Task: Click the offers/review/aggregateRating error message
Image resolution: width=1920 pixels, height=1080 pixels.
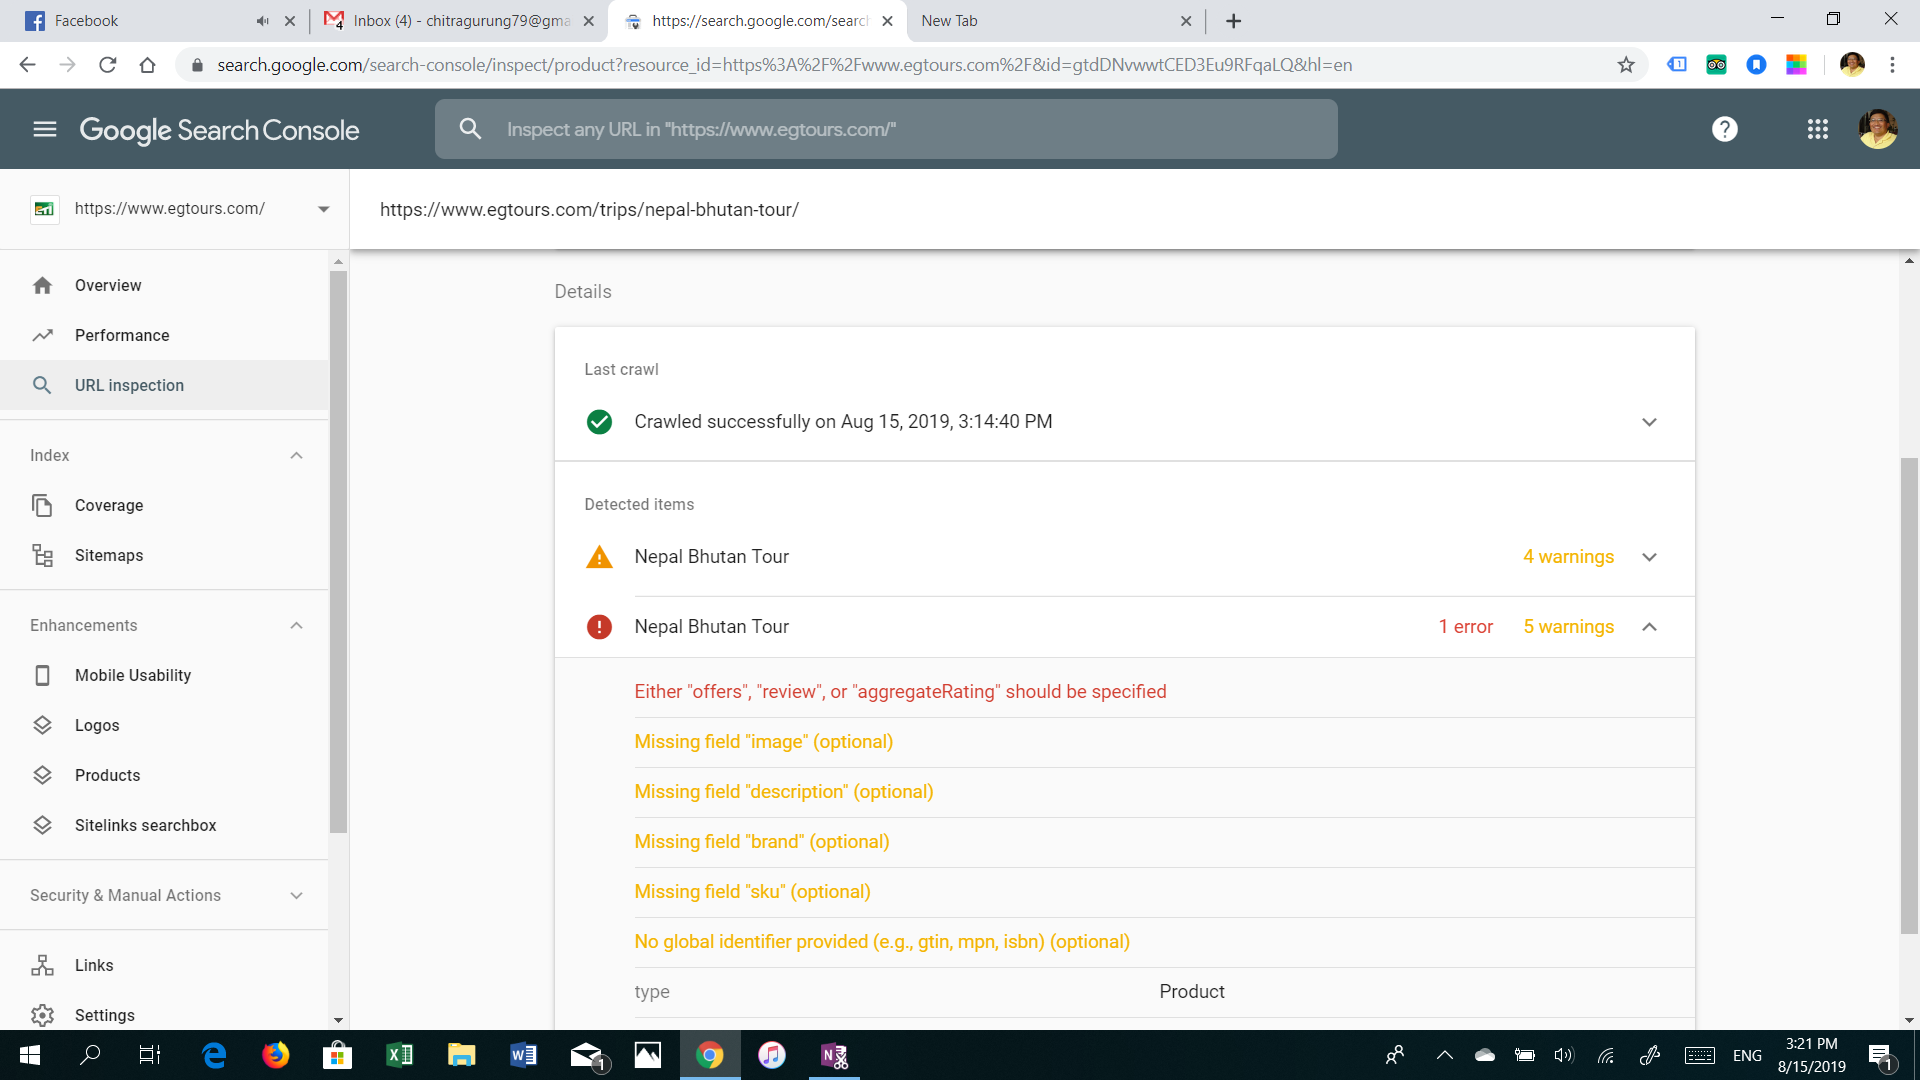Action: point(900,692)
